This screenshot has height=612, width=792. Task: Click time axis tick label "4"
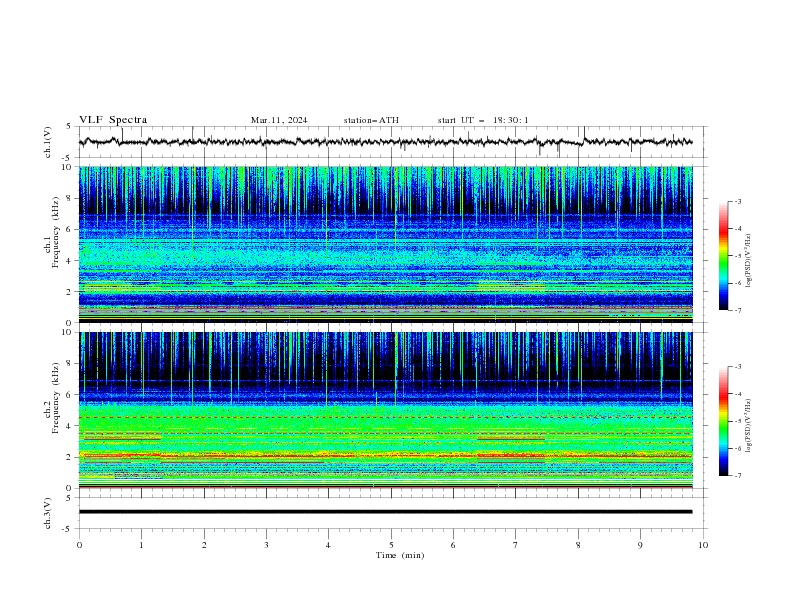pyautogui.click(x=328, y=545)
